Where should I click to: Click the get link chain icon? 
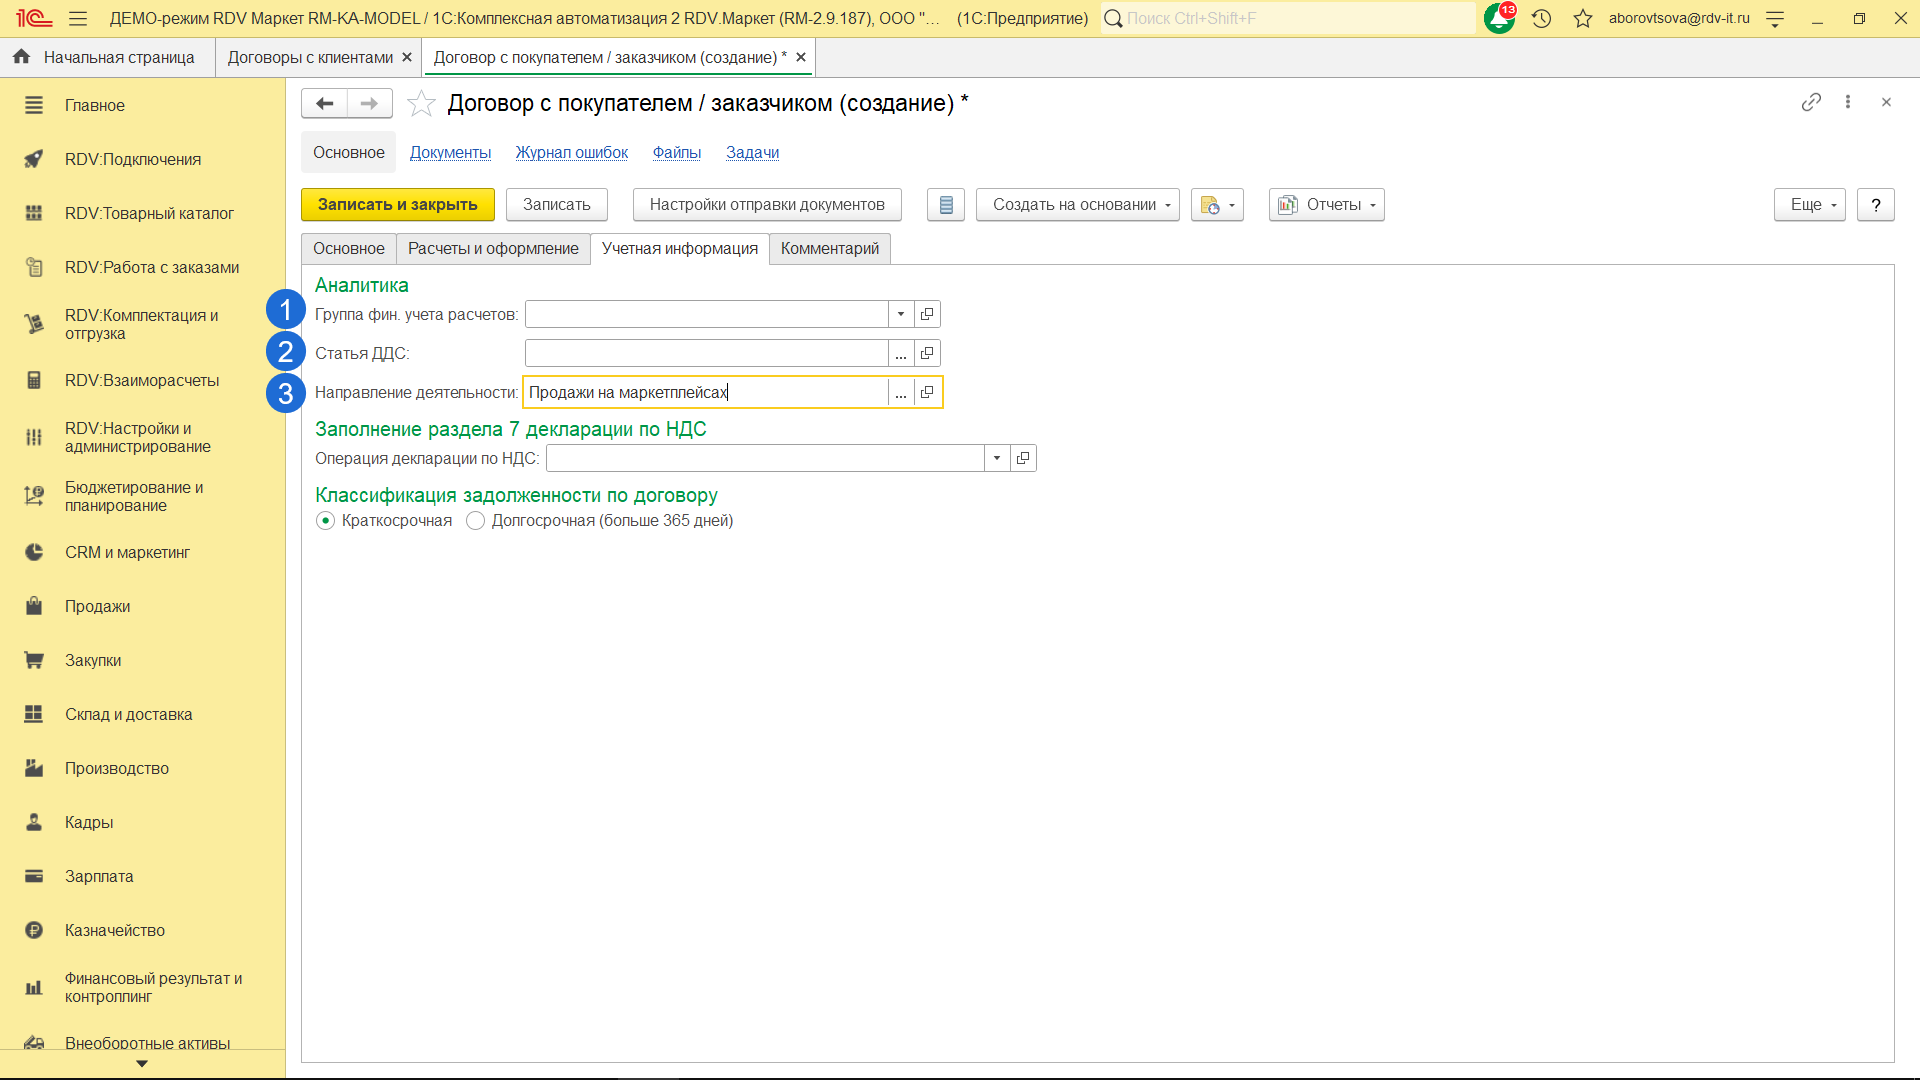click(x=1811, y=102)
